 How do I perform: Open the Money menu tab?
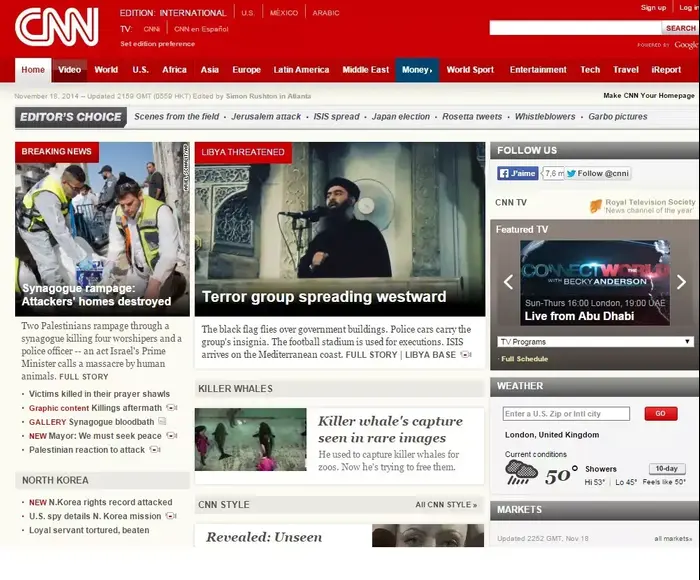pyautogui.click(x=417, y=70)
